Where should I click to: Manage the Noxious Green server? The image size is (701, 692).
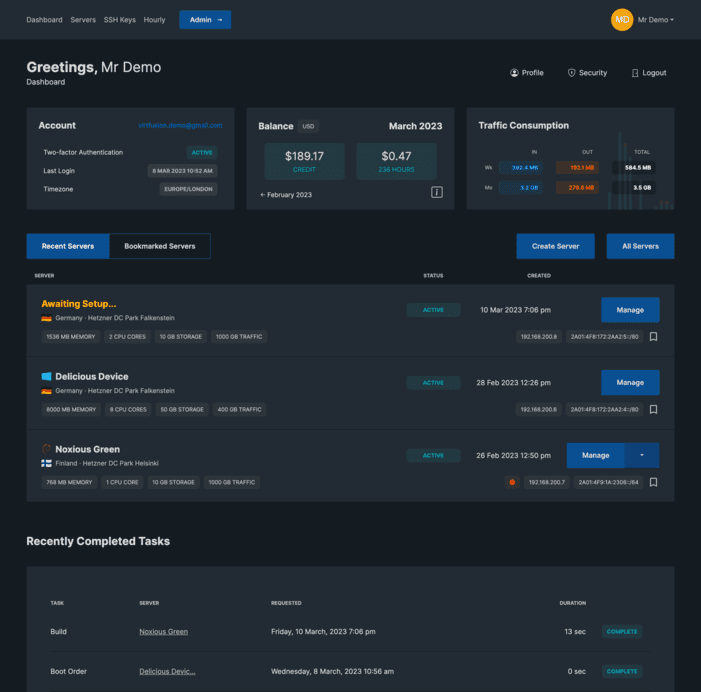coord(595,455)
